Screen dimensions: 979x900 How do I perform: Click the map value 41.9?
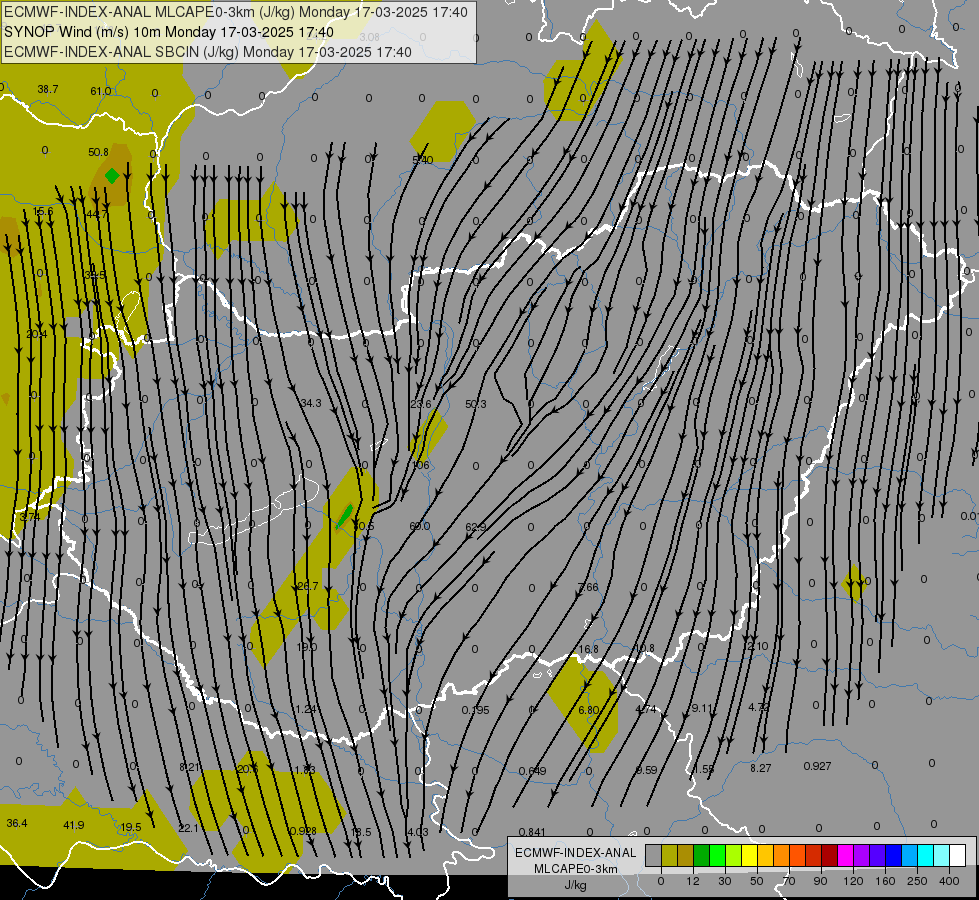[x=74, y=825]
